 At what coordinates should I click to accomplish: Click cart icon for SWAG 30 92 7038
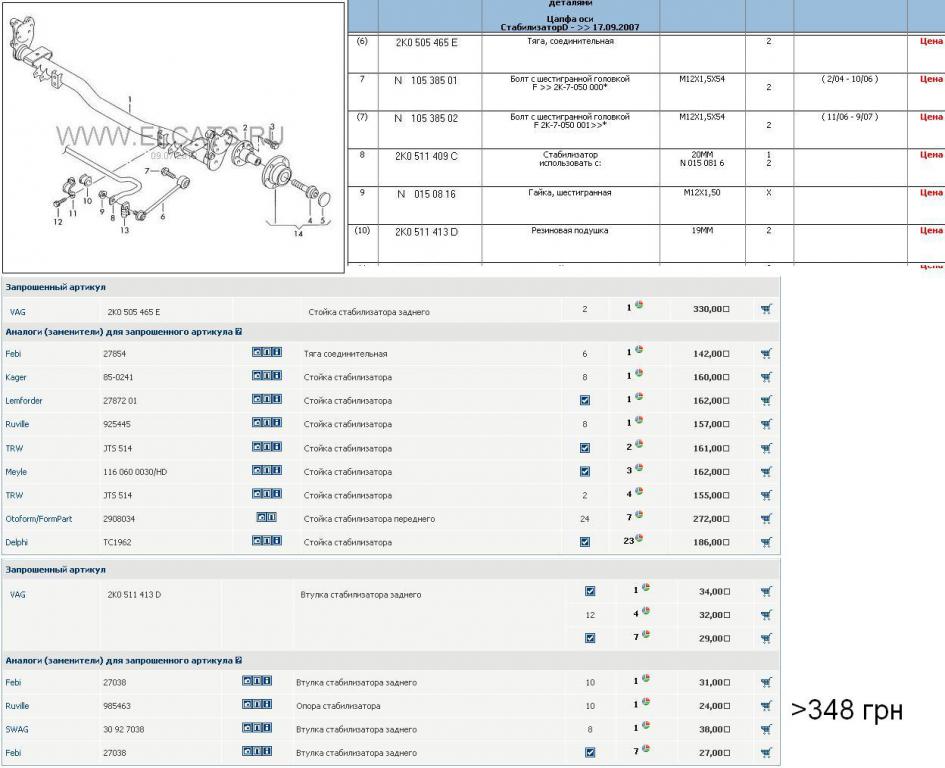point(766,729)
